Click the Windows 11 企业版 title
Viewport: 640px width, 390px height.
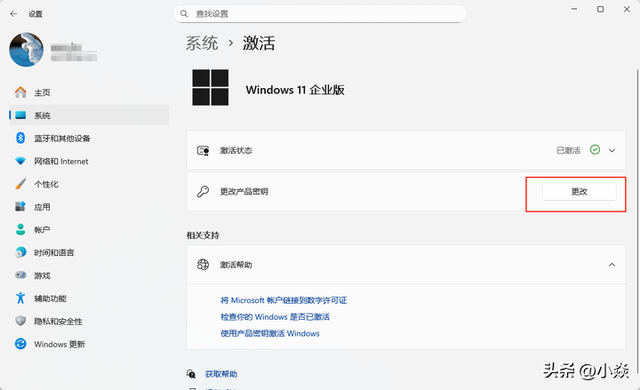click(295, 90)
